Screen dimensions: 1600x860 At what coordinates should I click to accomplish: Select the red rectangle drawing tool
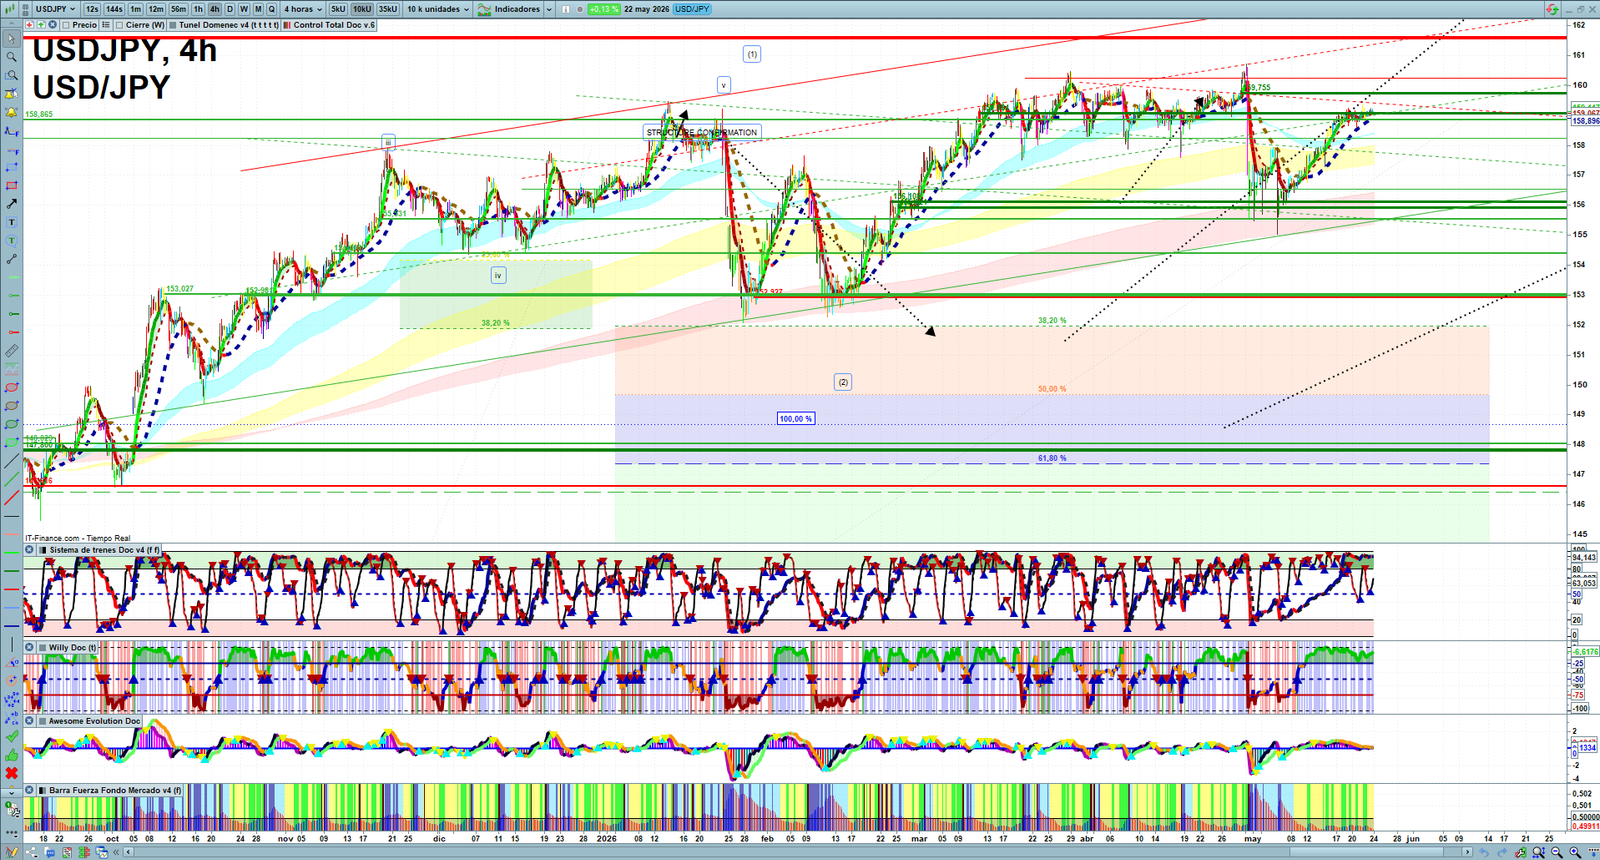tap(11, 185)
